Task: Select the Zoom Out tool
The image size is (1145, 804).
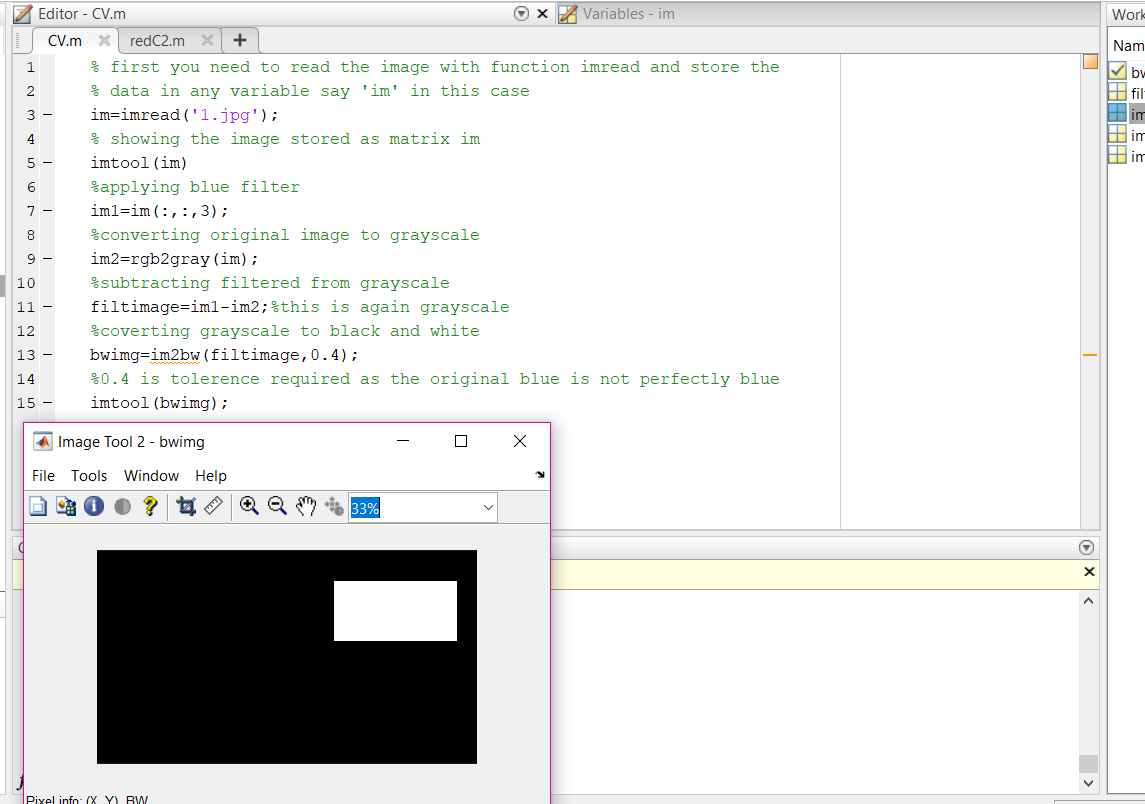Action: point(276,507)
